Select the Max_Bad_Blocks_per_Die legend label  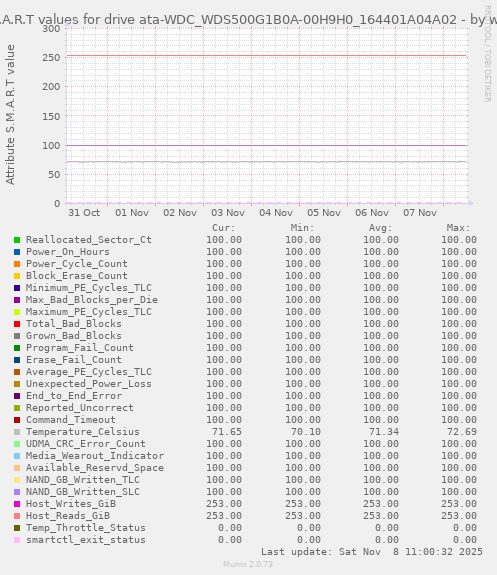click(92, 300)
